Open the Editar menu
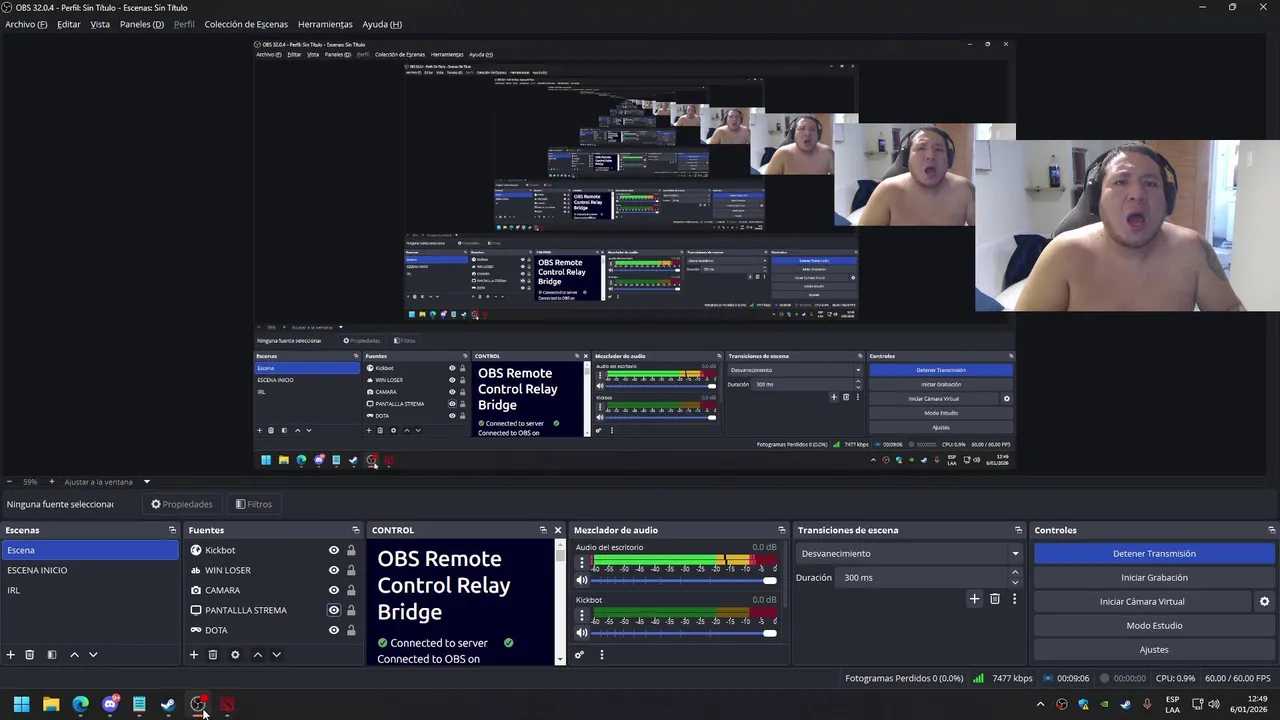Viewport: 1280px width, 720px height. click(69, 24)
